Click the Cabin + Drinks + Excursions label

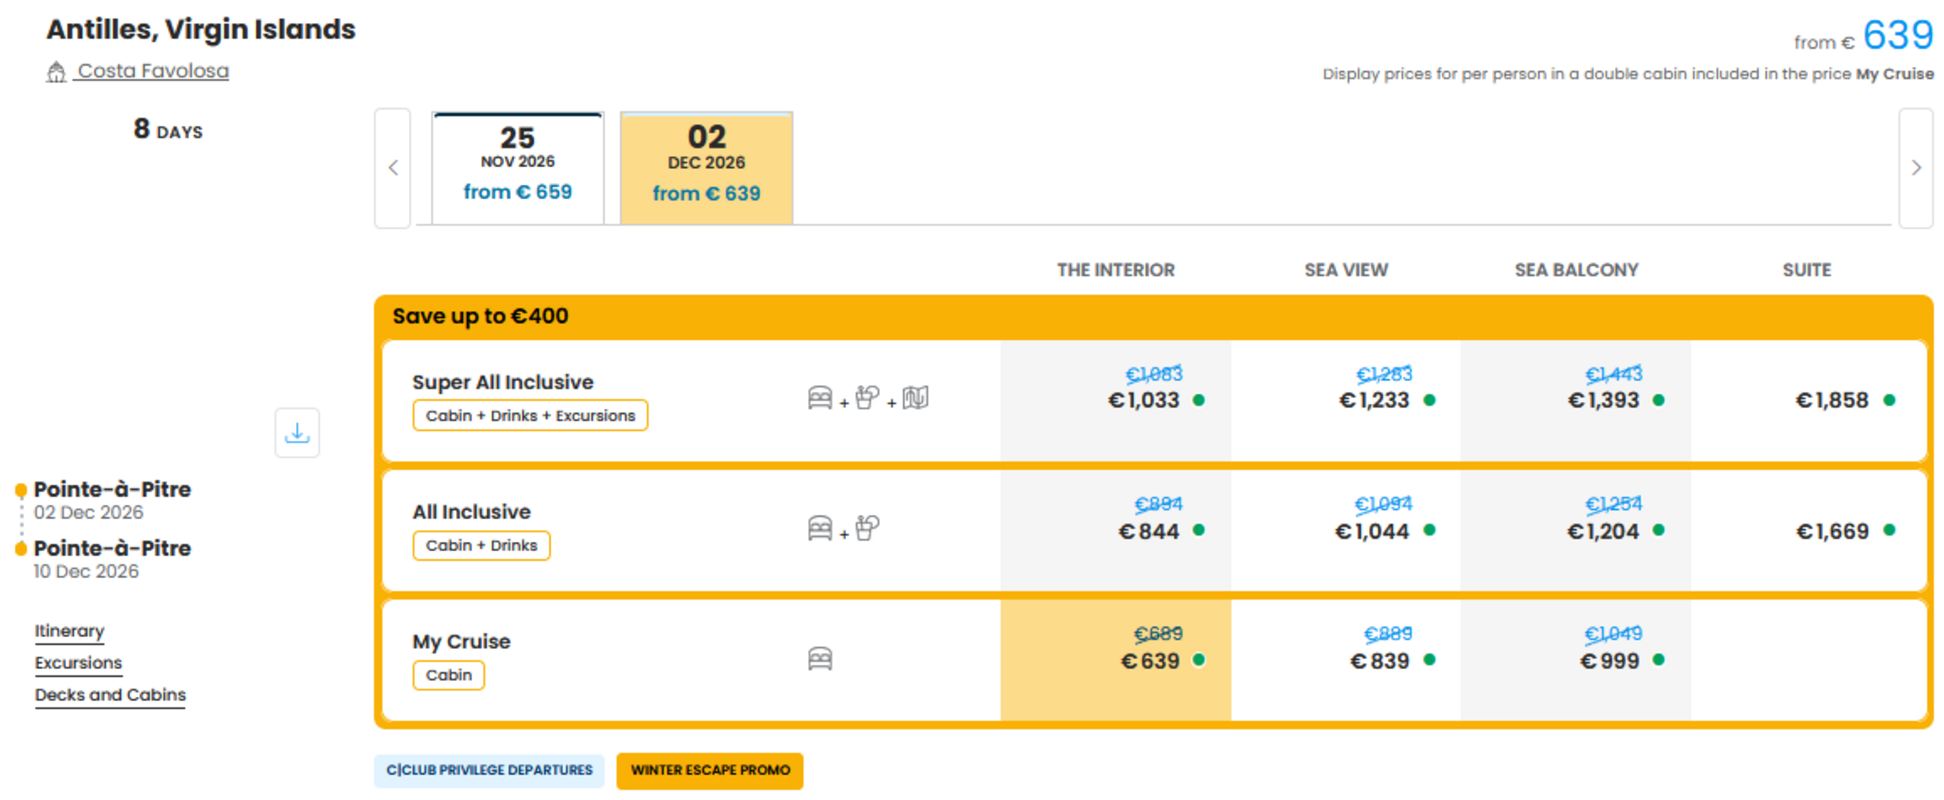[530, 416]
